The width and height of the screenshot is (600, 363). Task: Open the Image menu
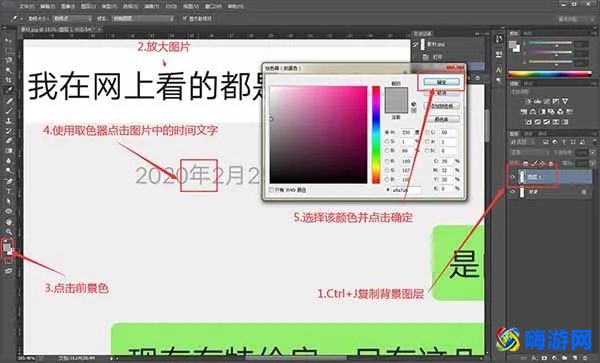click(68, 7)
